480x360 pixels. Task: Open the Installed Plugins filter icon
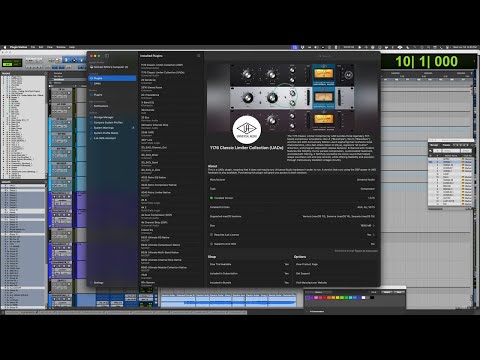point(199,56)
